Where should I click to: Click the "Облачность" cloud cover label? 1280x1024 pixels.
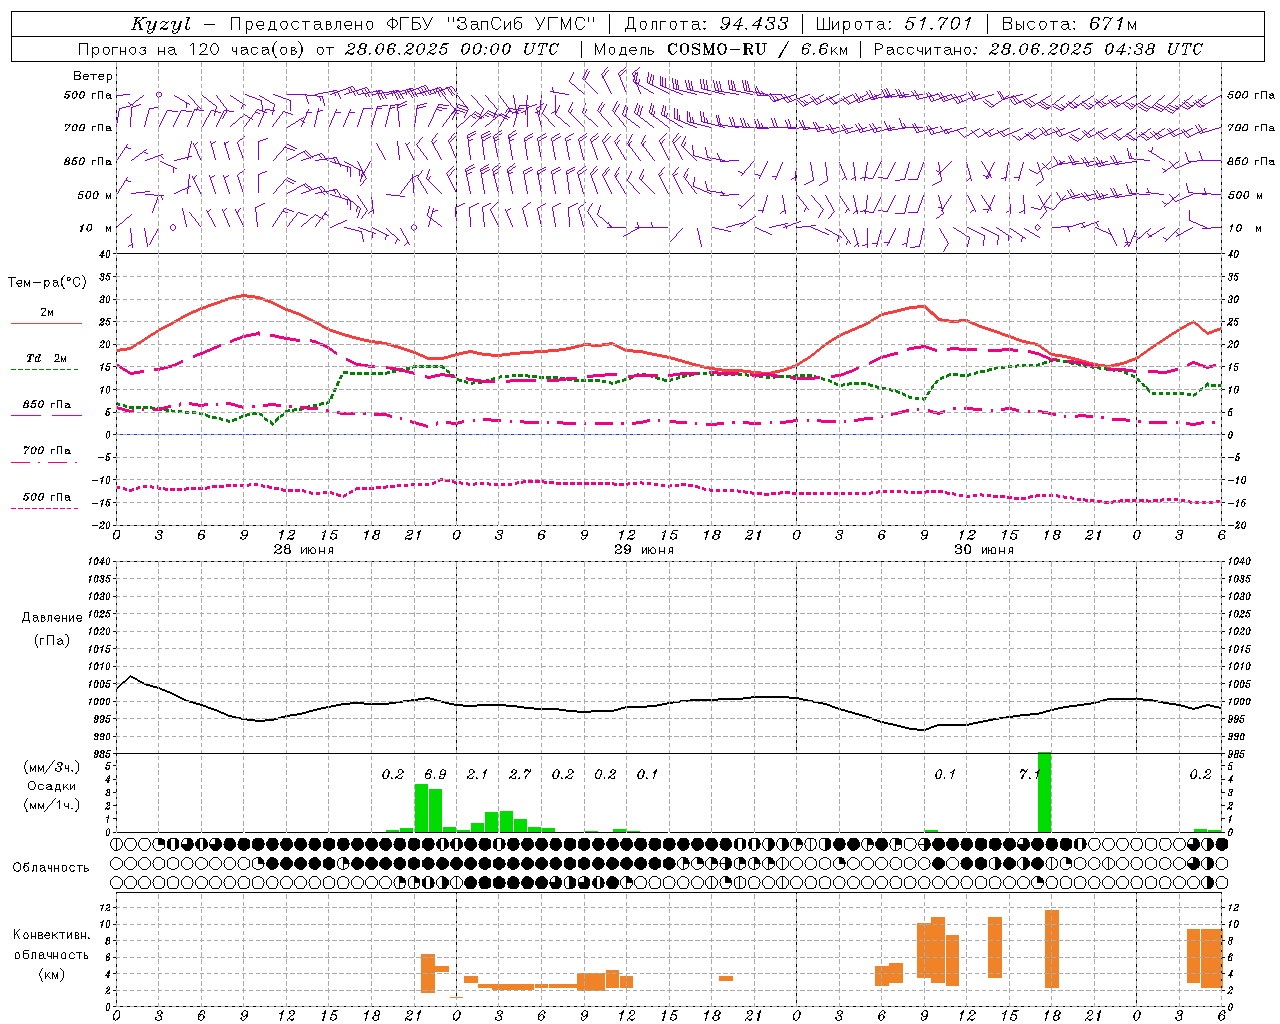[x=51, y=868]
